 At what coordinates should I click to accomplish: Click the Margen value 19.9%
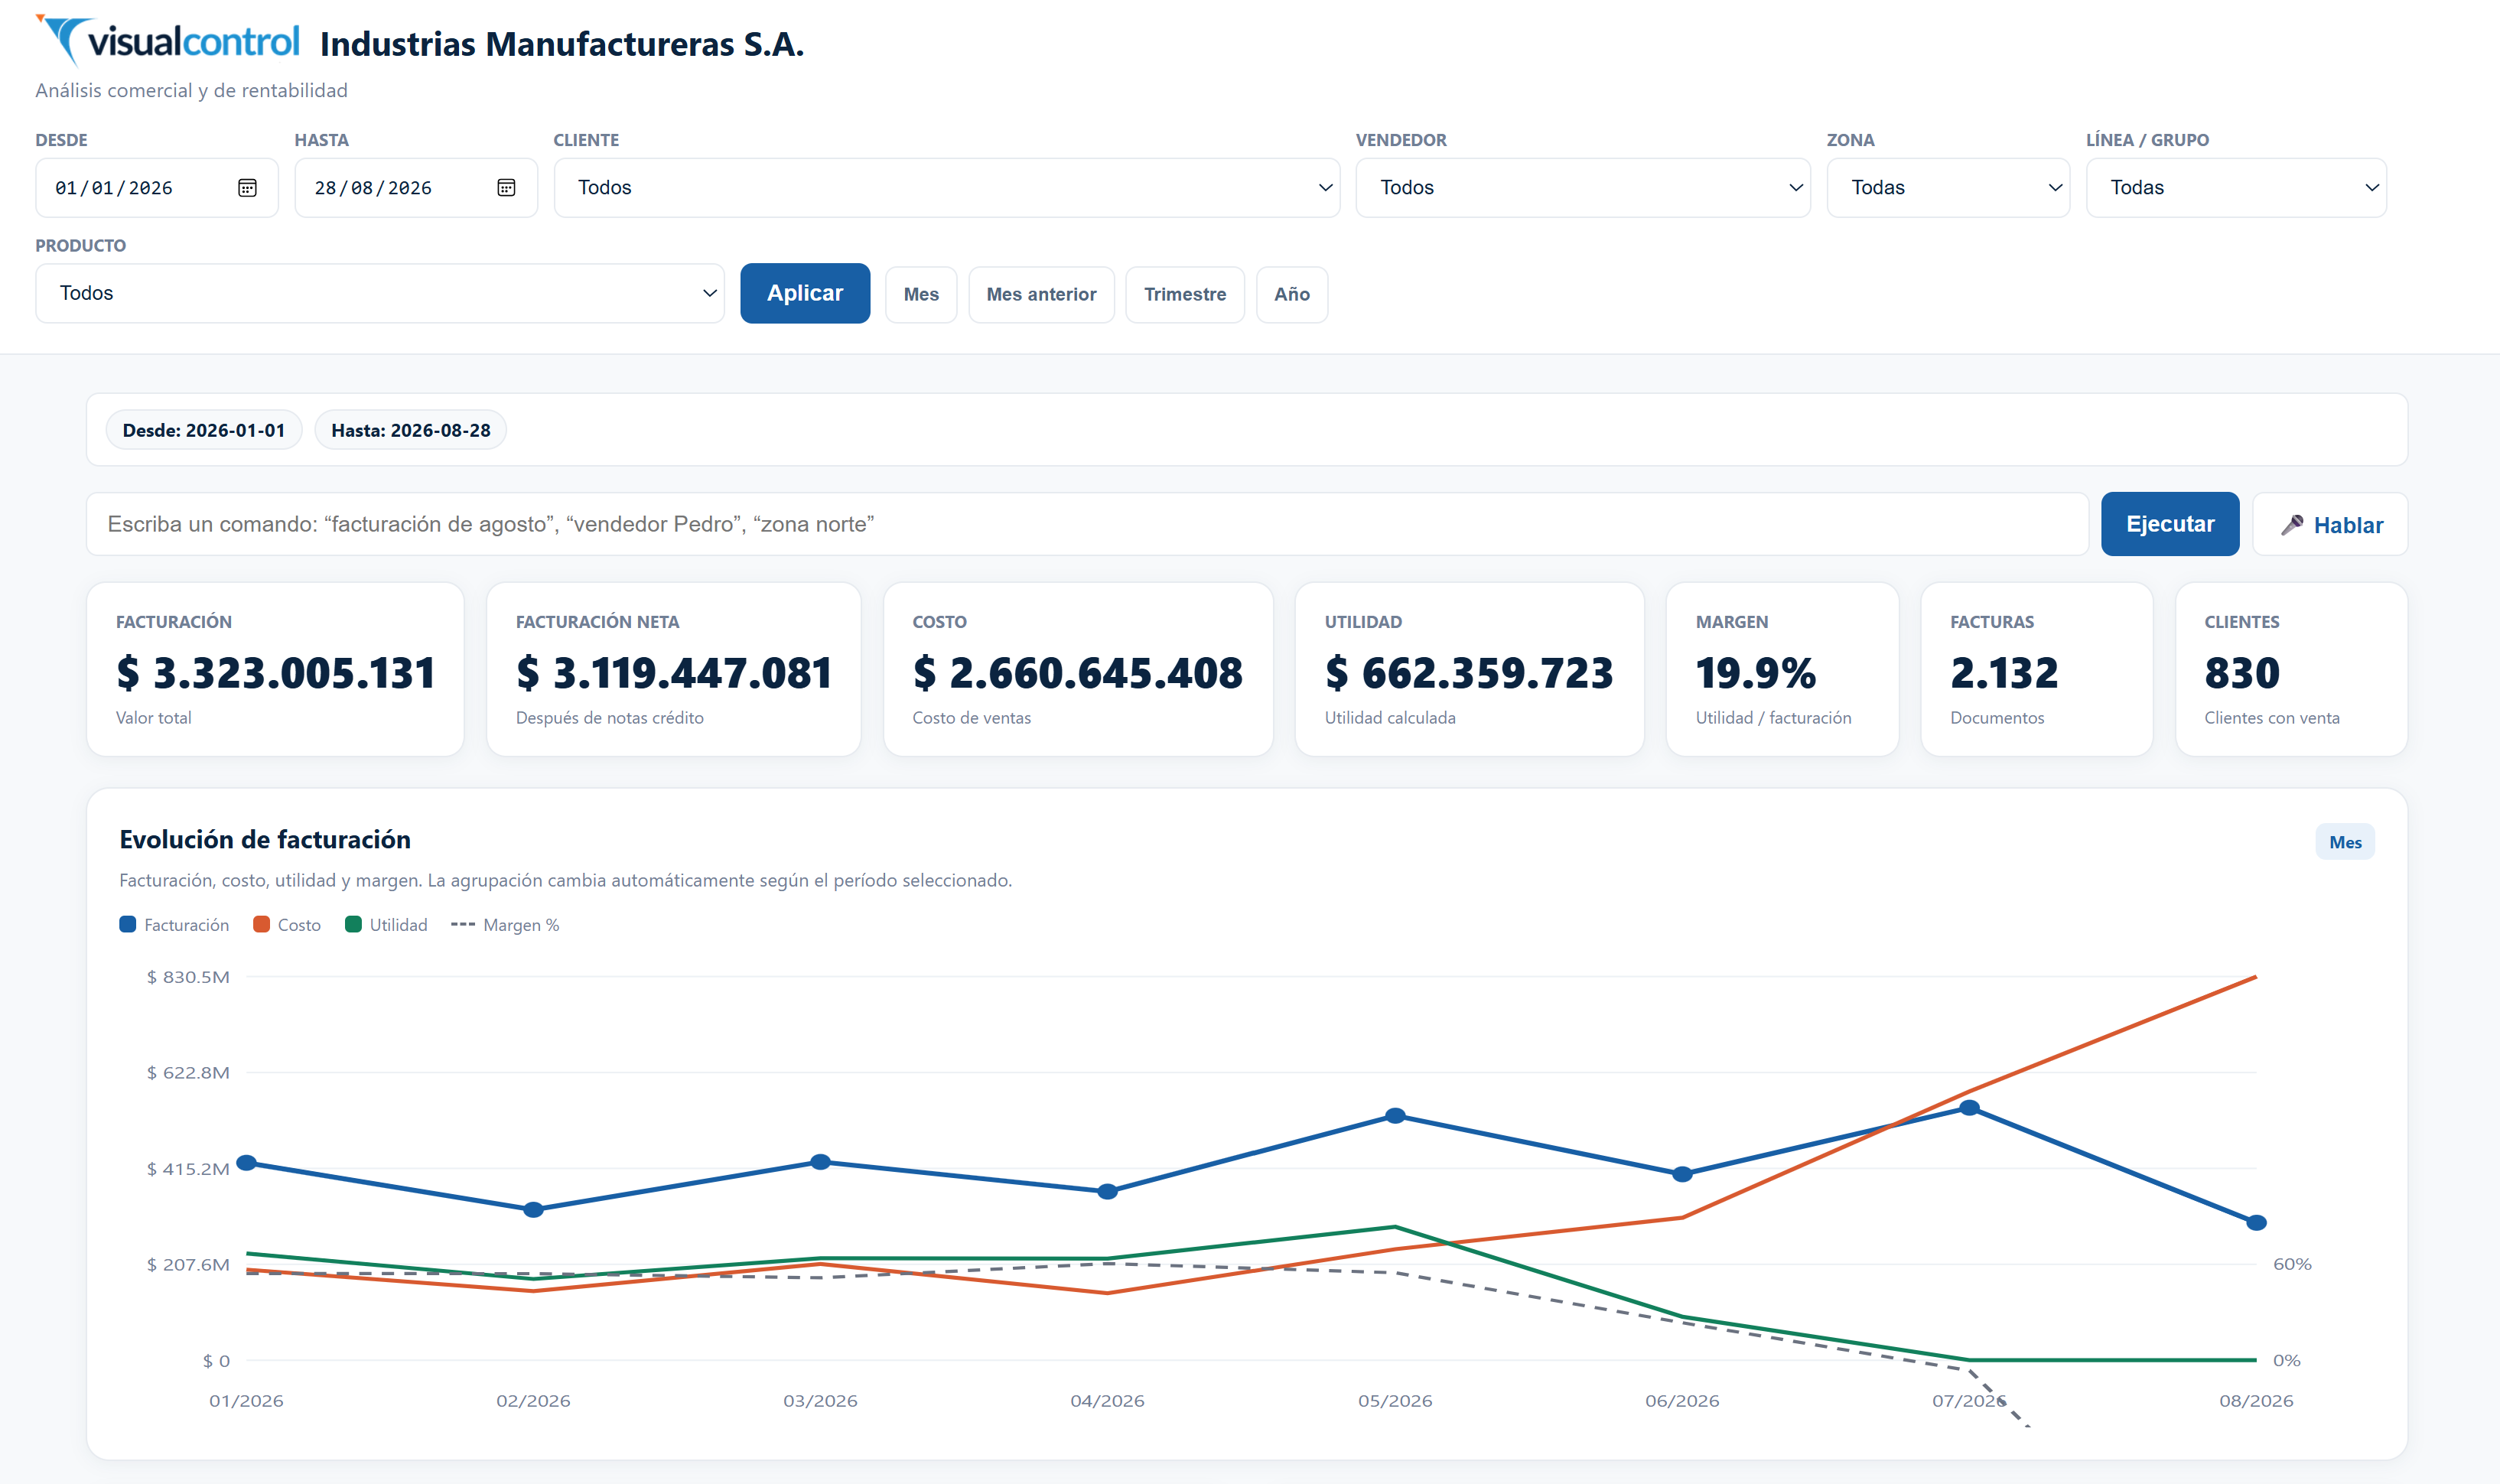click(x=1756, y=673)
